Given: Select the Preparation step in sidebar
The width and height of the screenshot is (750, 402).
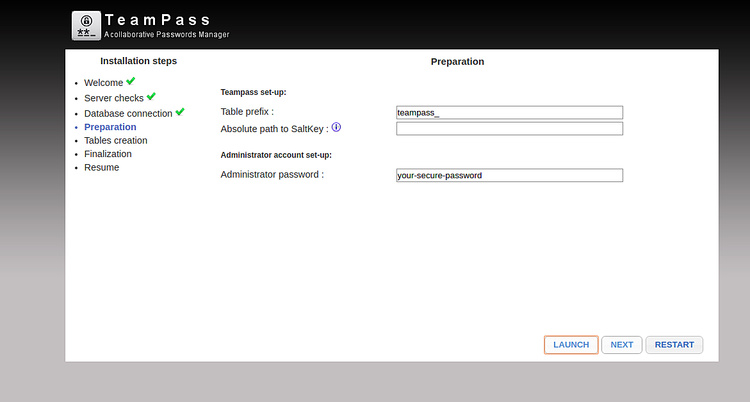Looking at the screenshot, I should (x=110, y=127).
